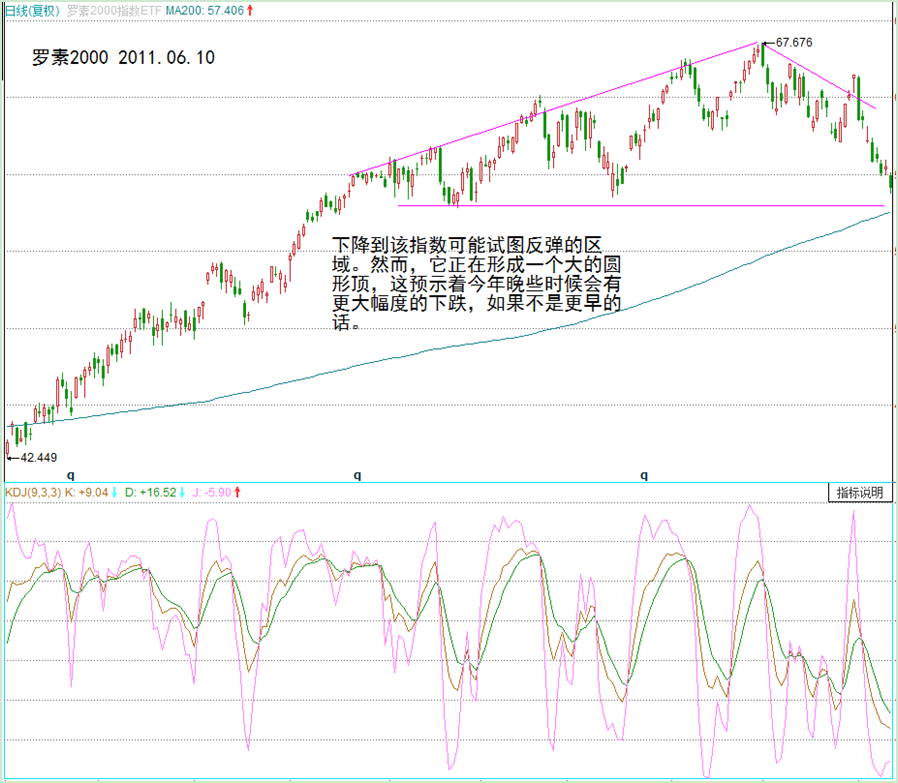Click the KDJ(9,3,3) indicator parameters label
898x783 pixels.
pyautogui.click(x=32, y=492)
